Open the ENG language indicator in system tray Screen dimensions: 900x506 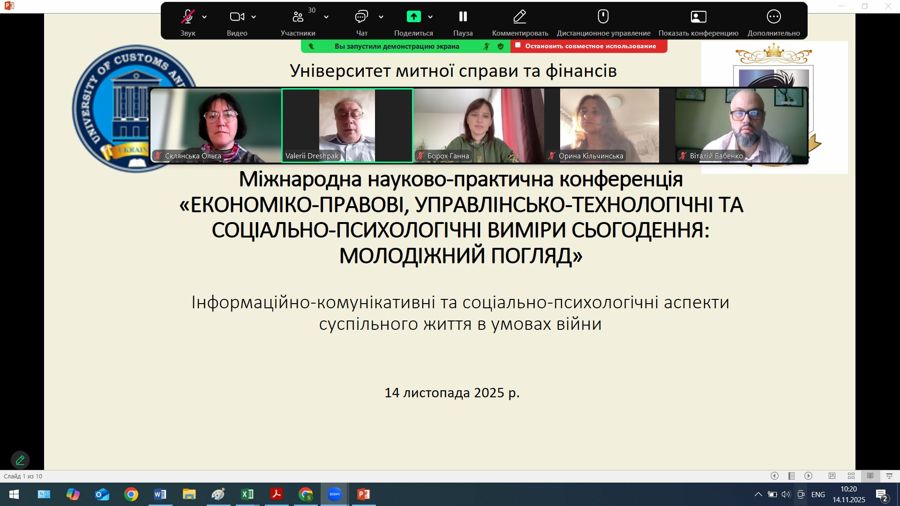[818, 494]
